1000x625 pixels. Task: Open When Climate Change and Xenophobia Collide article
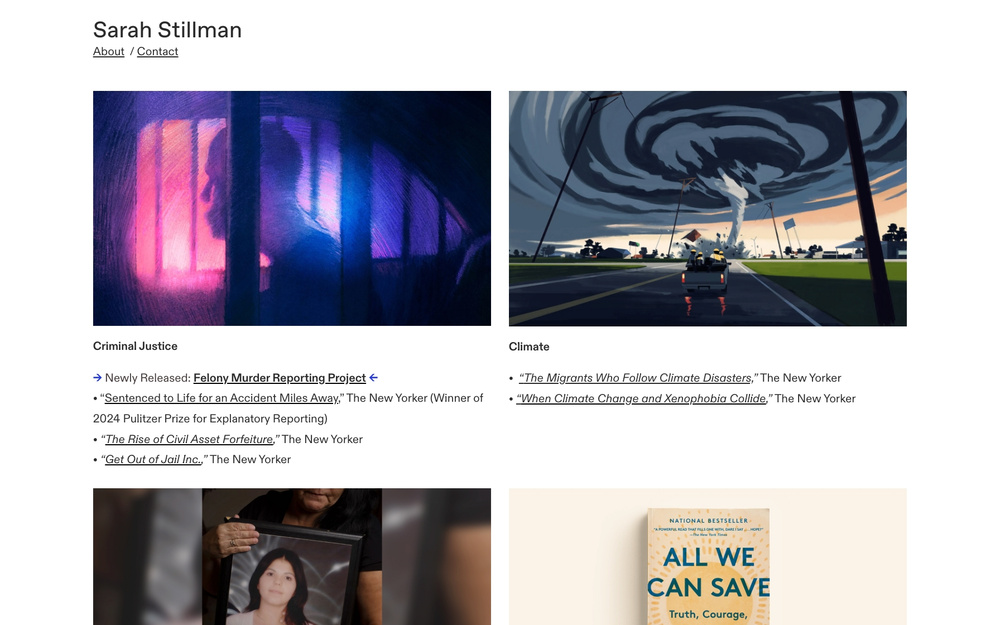(x=642, y=399)
